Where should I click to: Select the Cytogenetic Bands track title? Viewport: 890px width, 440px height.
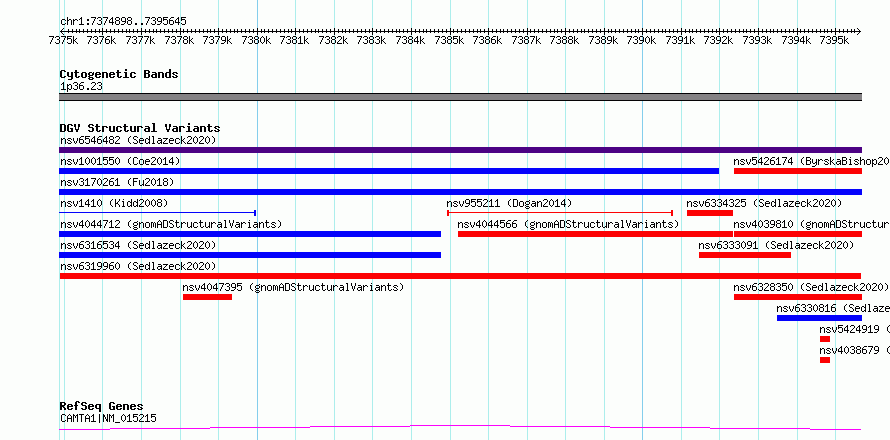pos(119,74)
